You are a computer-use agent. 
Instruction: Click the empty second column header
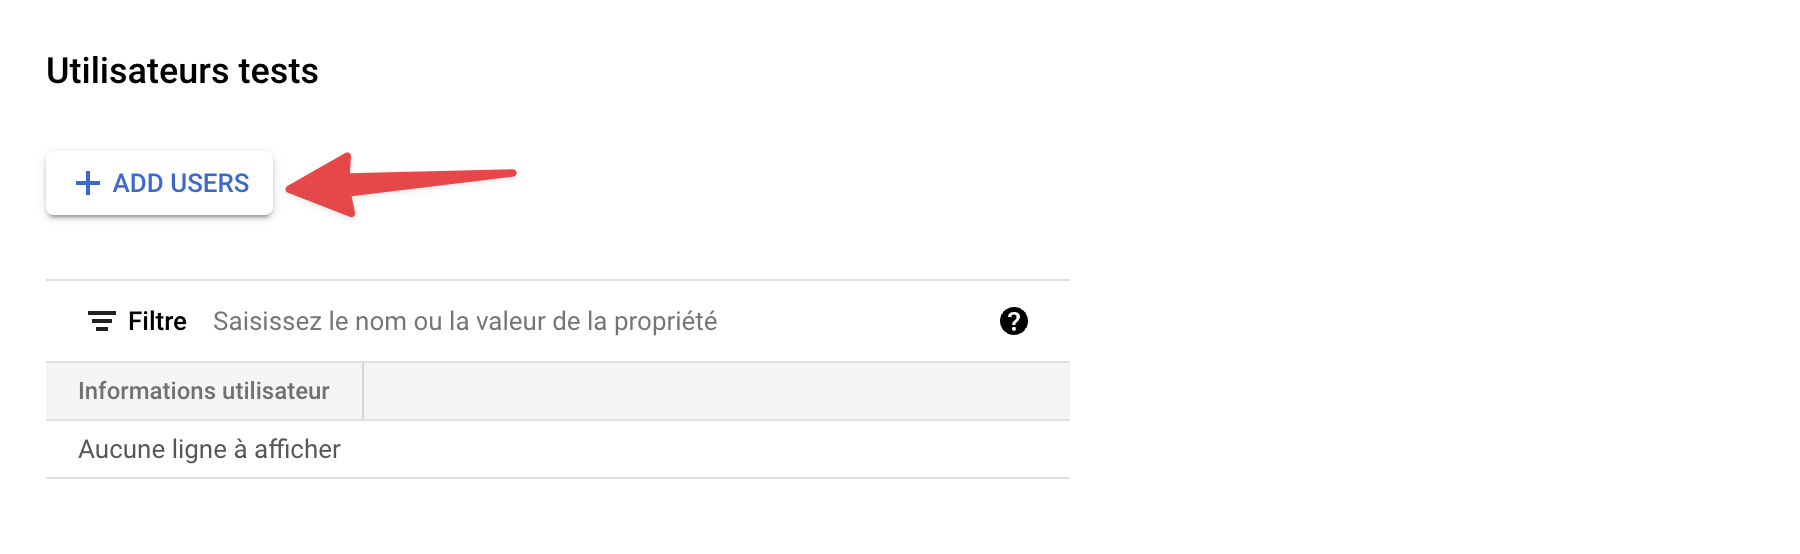tap(716, 391)
